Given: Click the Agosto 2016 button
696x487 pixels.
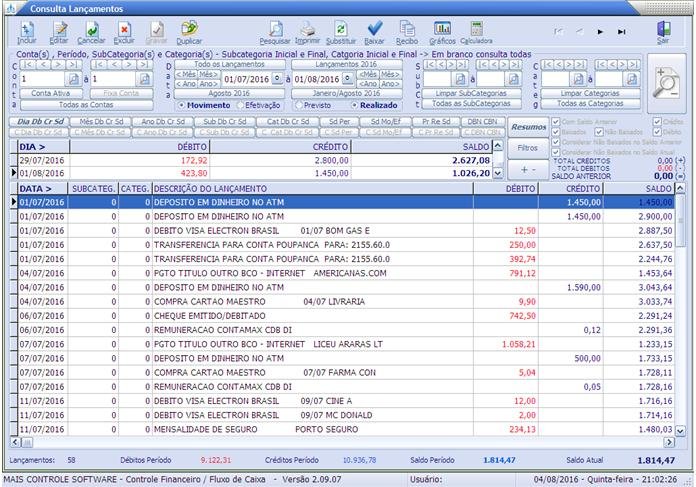Looking at the screenshot, I should click(x=229, y=93).
